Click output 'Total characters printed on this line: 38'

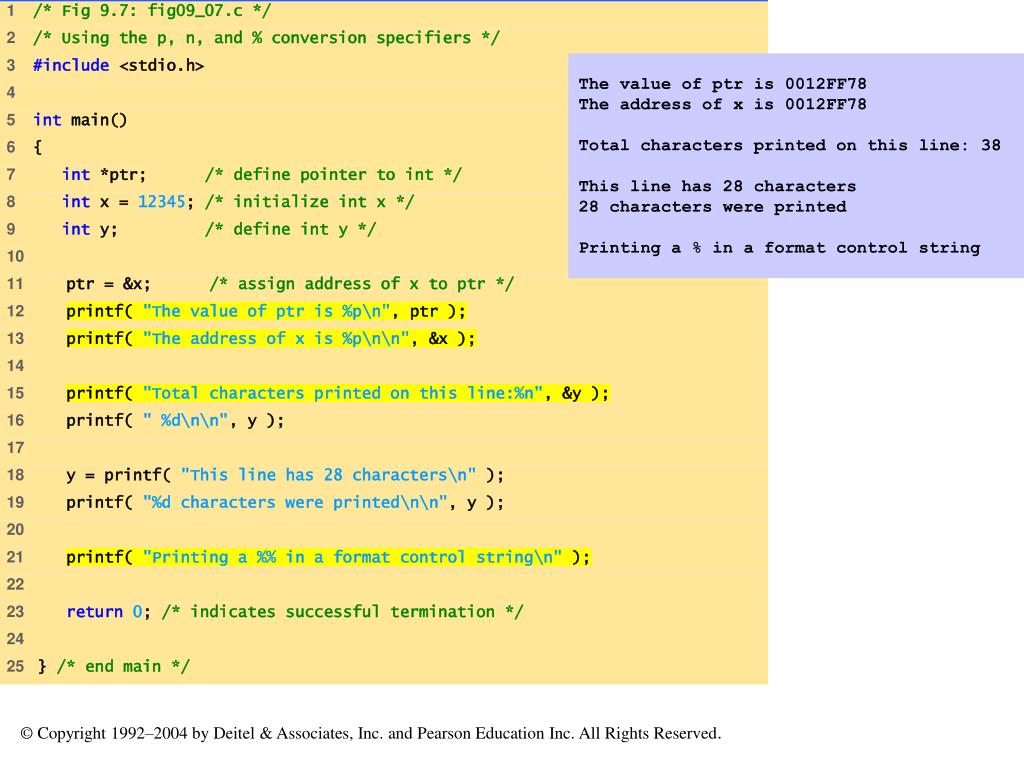coord(790,146)
